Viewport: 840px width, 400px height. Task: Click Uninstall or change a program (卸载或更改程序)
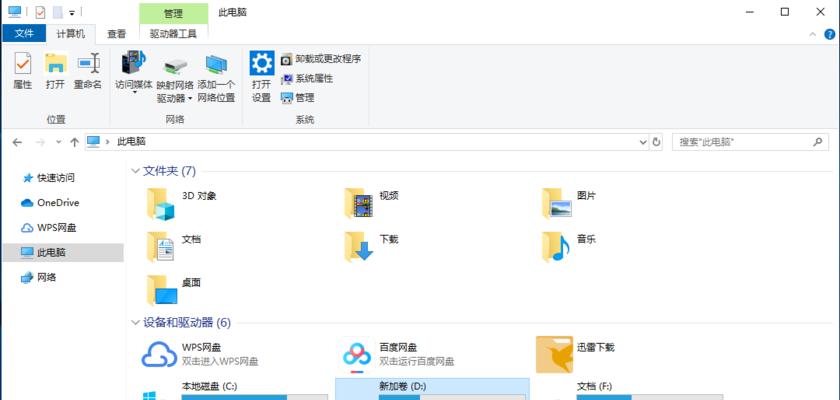tap(321, 59)
